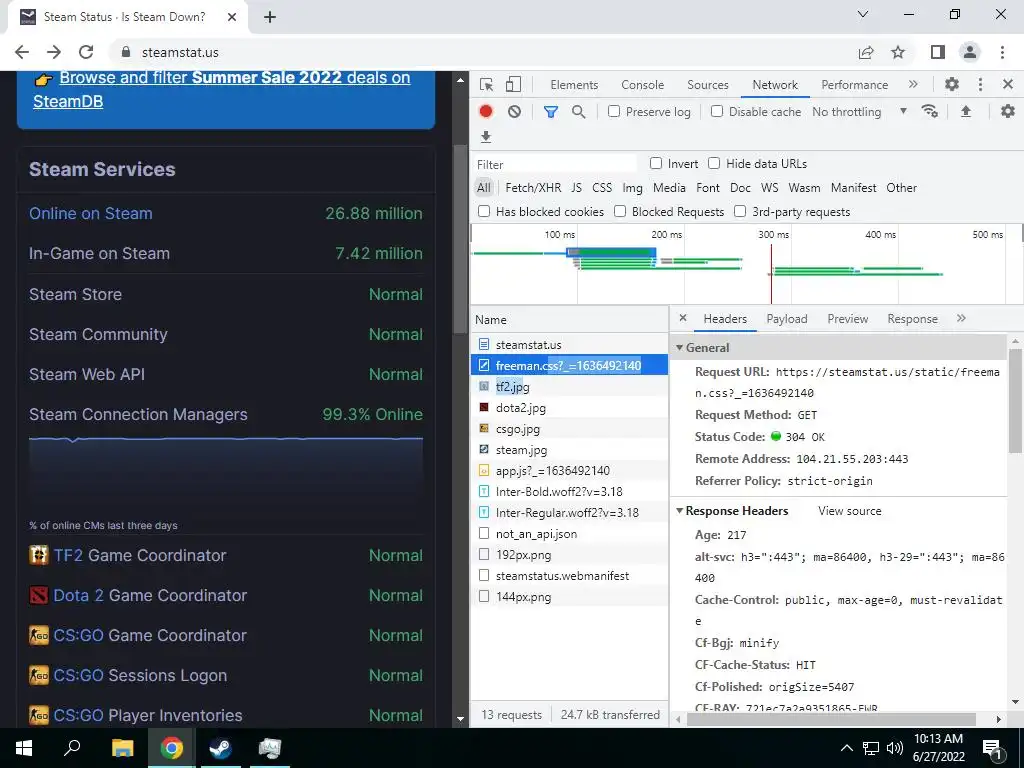The image size is (1024, 768).
Task: Close the request details pane
Action: 683,318
